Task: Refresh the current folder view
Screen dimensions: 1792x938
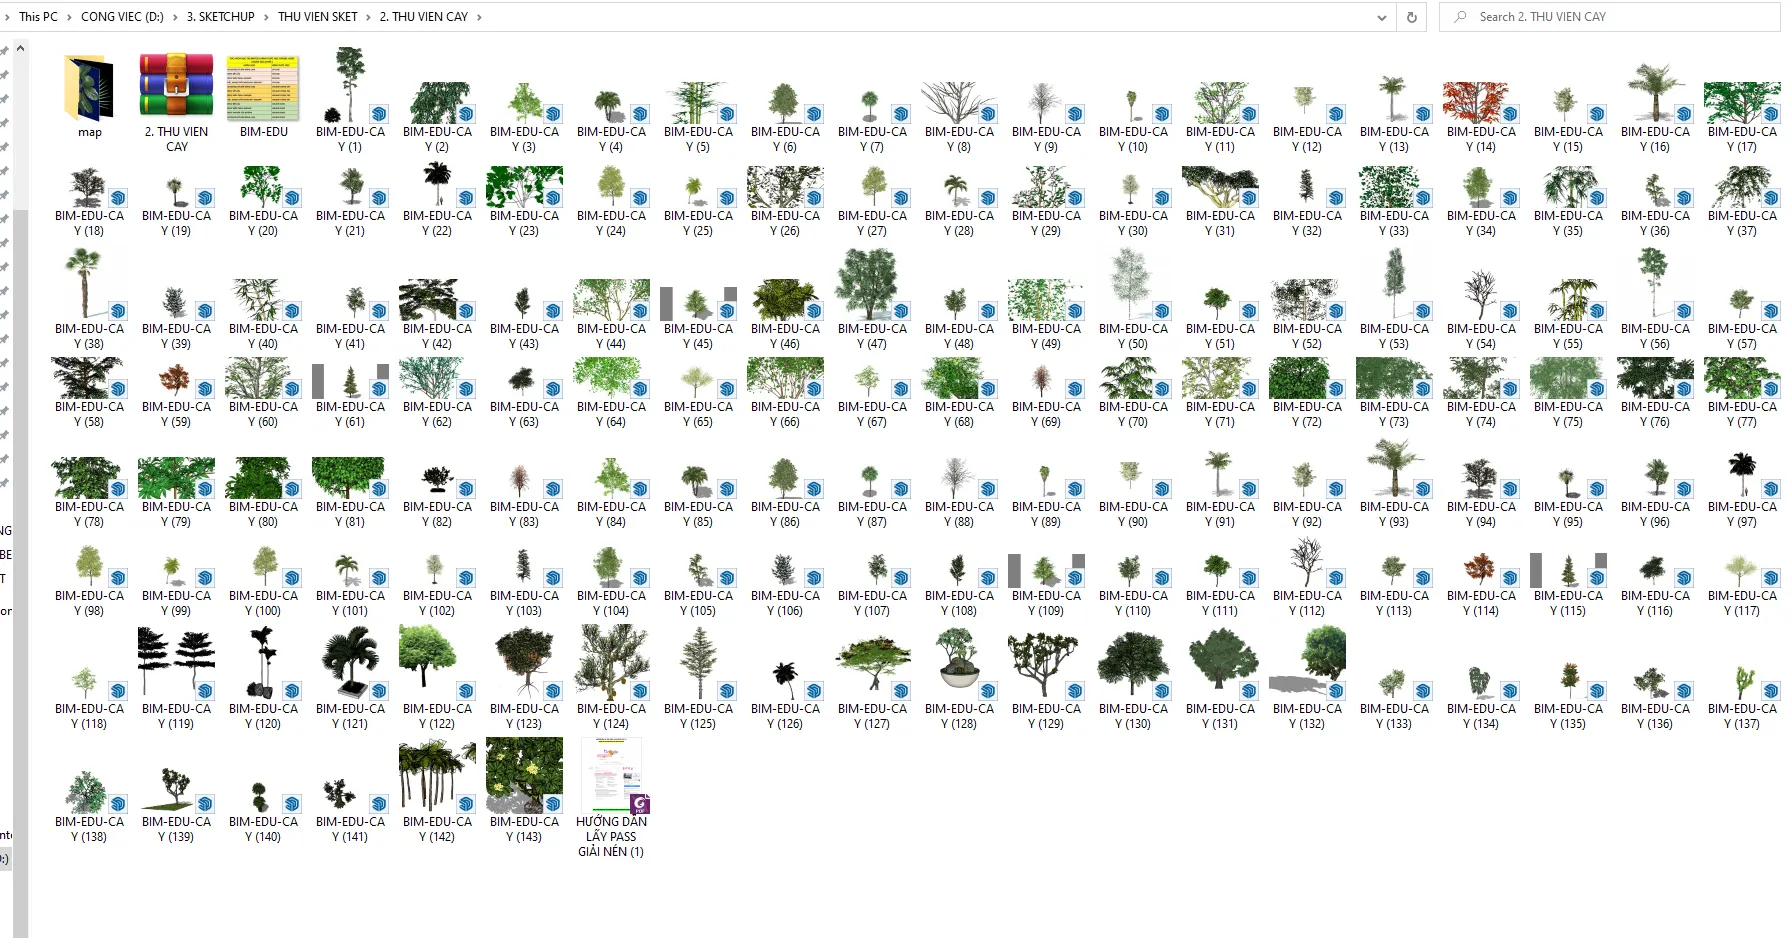Action: click(1411, 17)
